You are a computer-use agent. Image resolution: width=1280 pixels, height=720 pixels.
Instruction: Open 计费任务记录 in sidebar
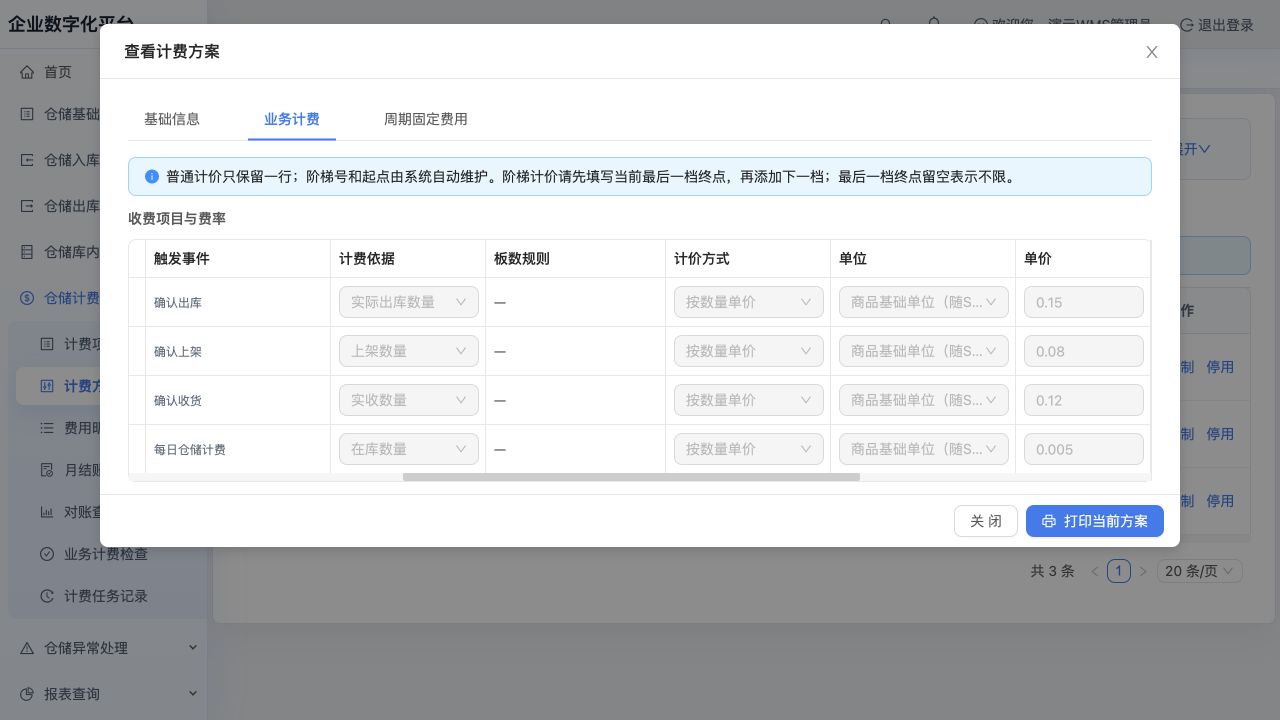[108, 596]
